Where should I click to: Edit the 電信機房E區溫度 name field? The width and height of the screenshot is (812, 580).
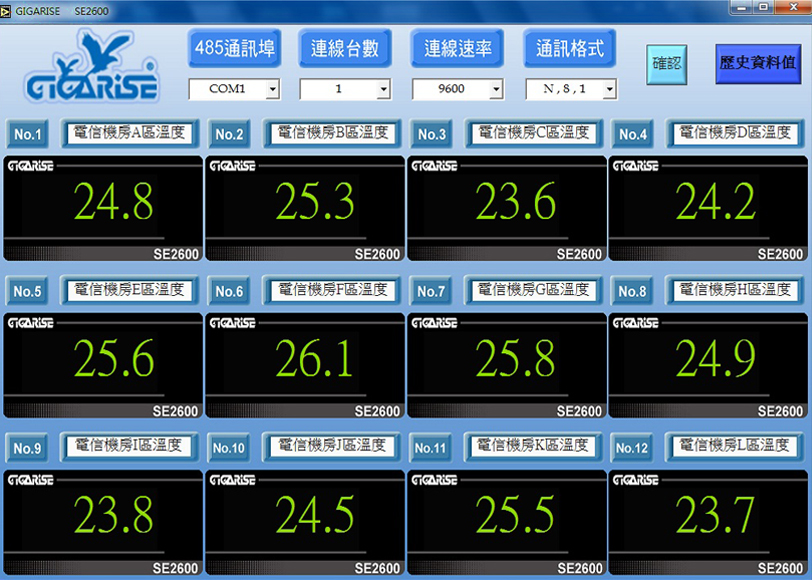point(129,290)
